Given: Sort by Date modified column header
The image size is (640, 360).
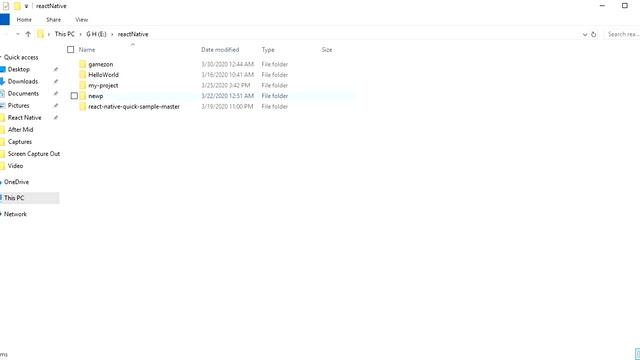Looking at the screenshot, I should coord(220,50).
